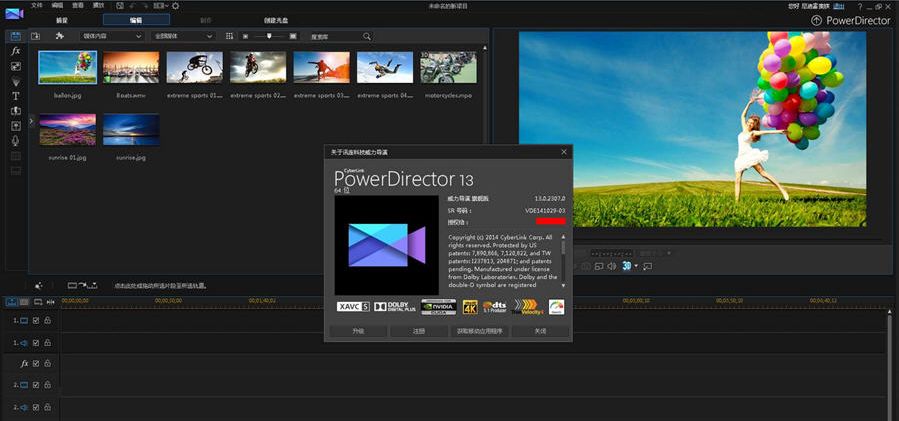Click the large thumbnail size icon
Screen dimensions: 899x421
pyautogui.click(x=294, y=36)
